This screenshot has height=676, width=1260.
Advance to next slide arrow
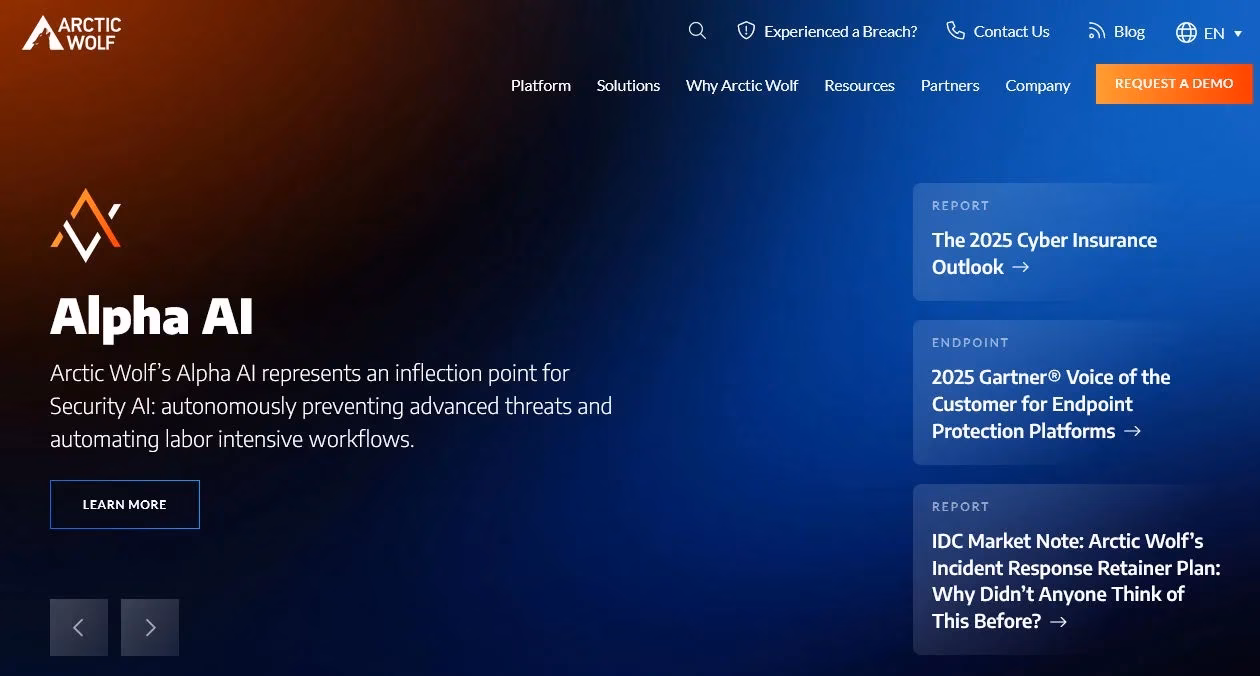[150, 627]
